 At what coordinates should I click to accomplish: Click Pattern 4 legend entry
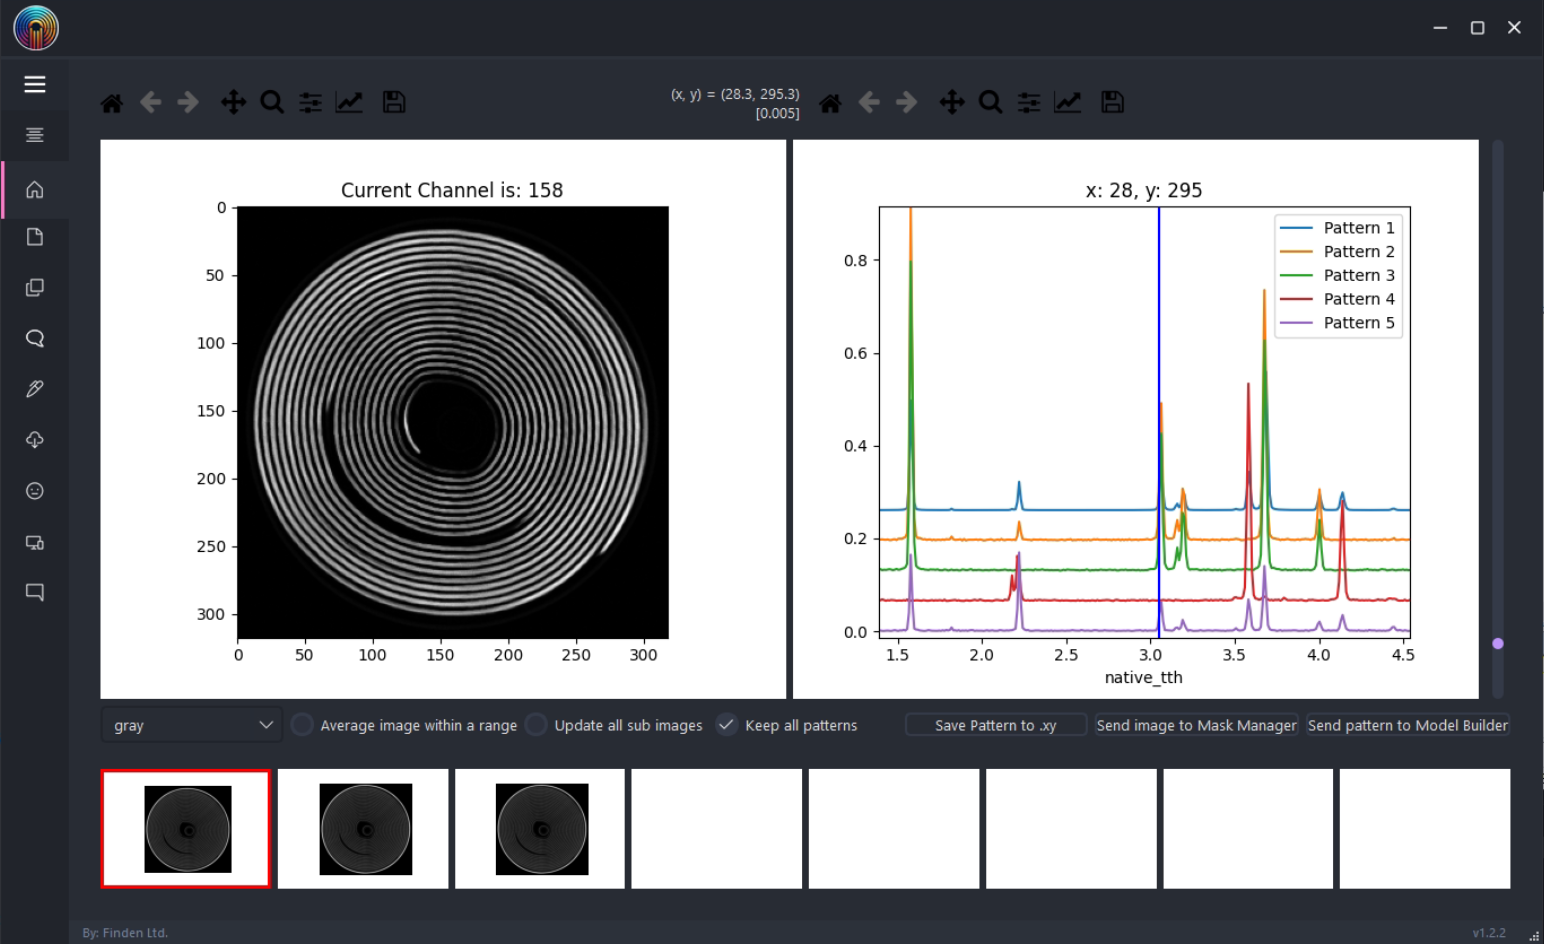tap(1338, 299)
